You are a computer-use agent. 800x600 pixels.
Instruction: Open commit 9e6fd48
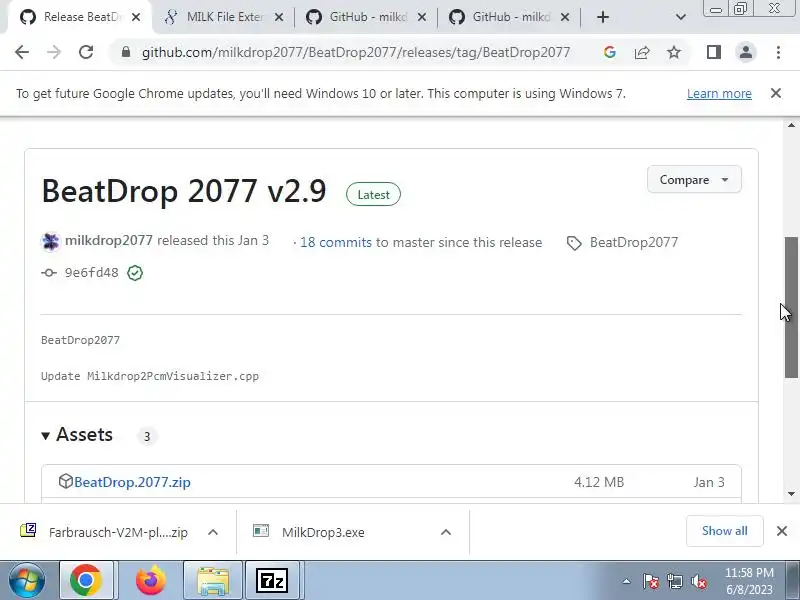pos(91,273)
